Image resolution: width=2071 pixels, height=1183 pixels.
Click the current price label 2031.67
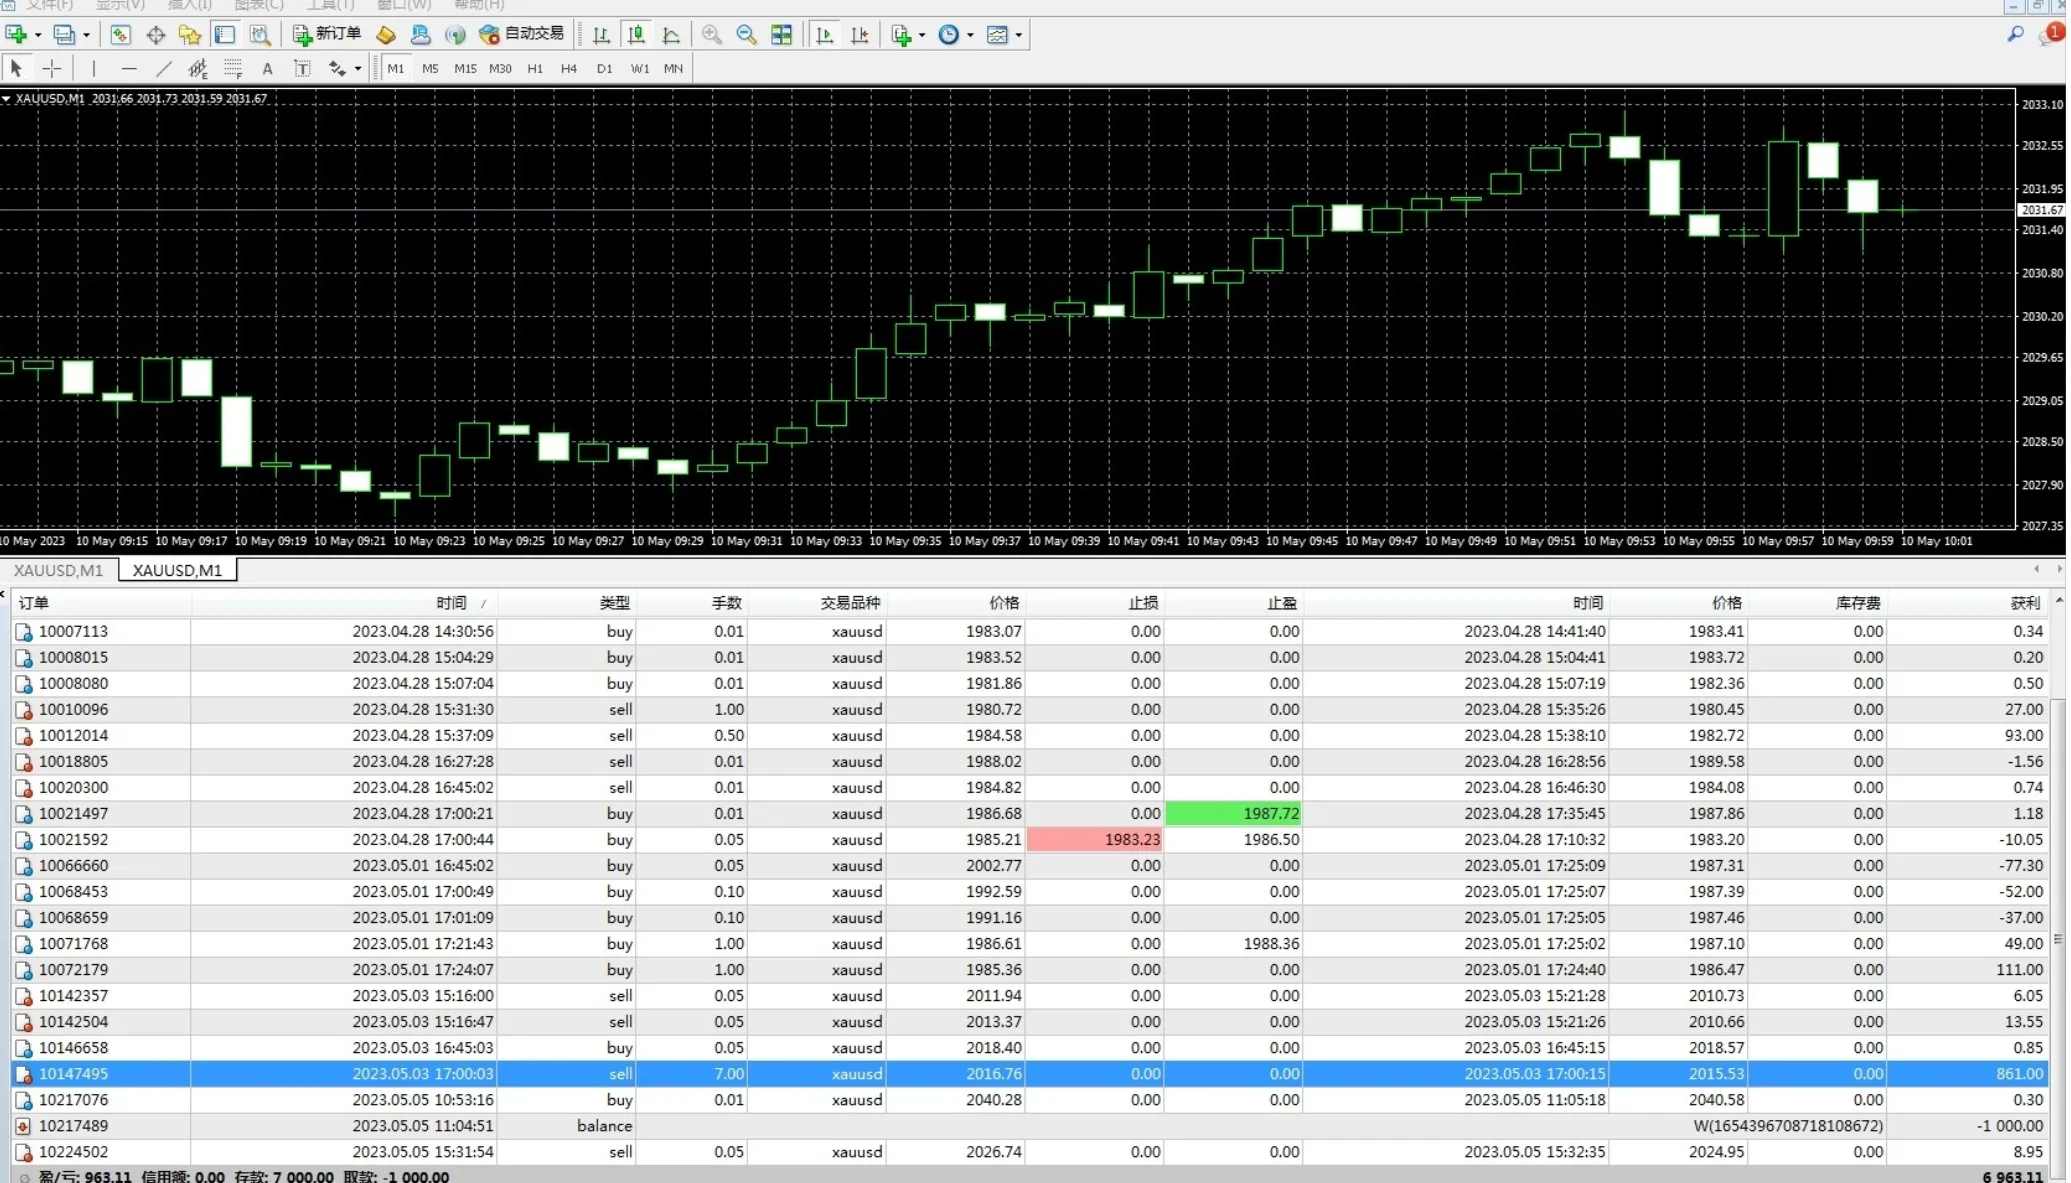click(2041, 210)
